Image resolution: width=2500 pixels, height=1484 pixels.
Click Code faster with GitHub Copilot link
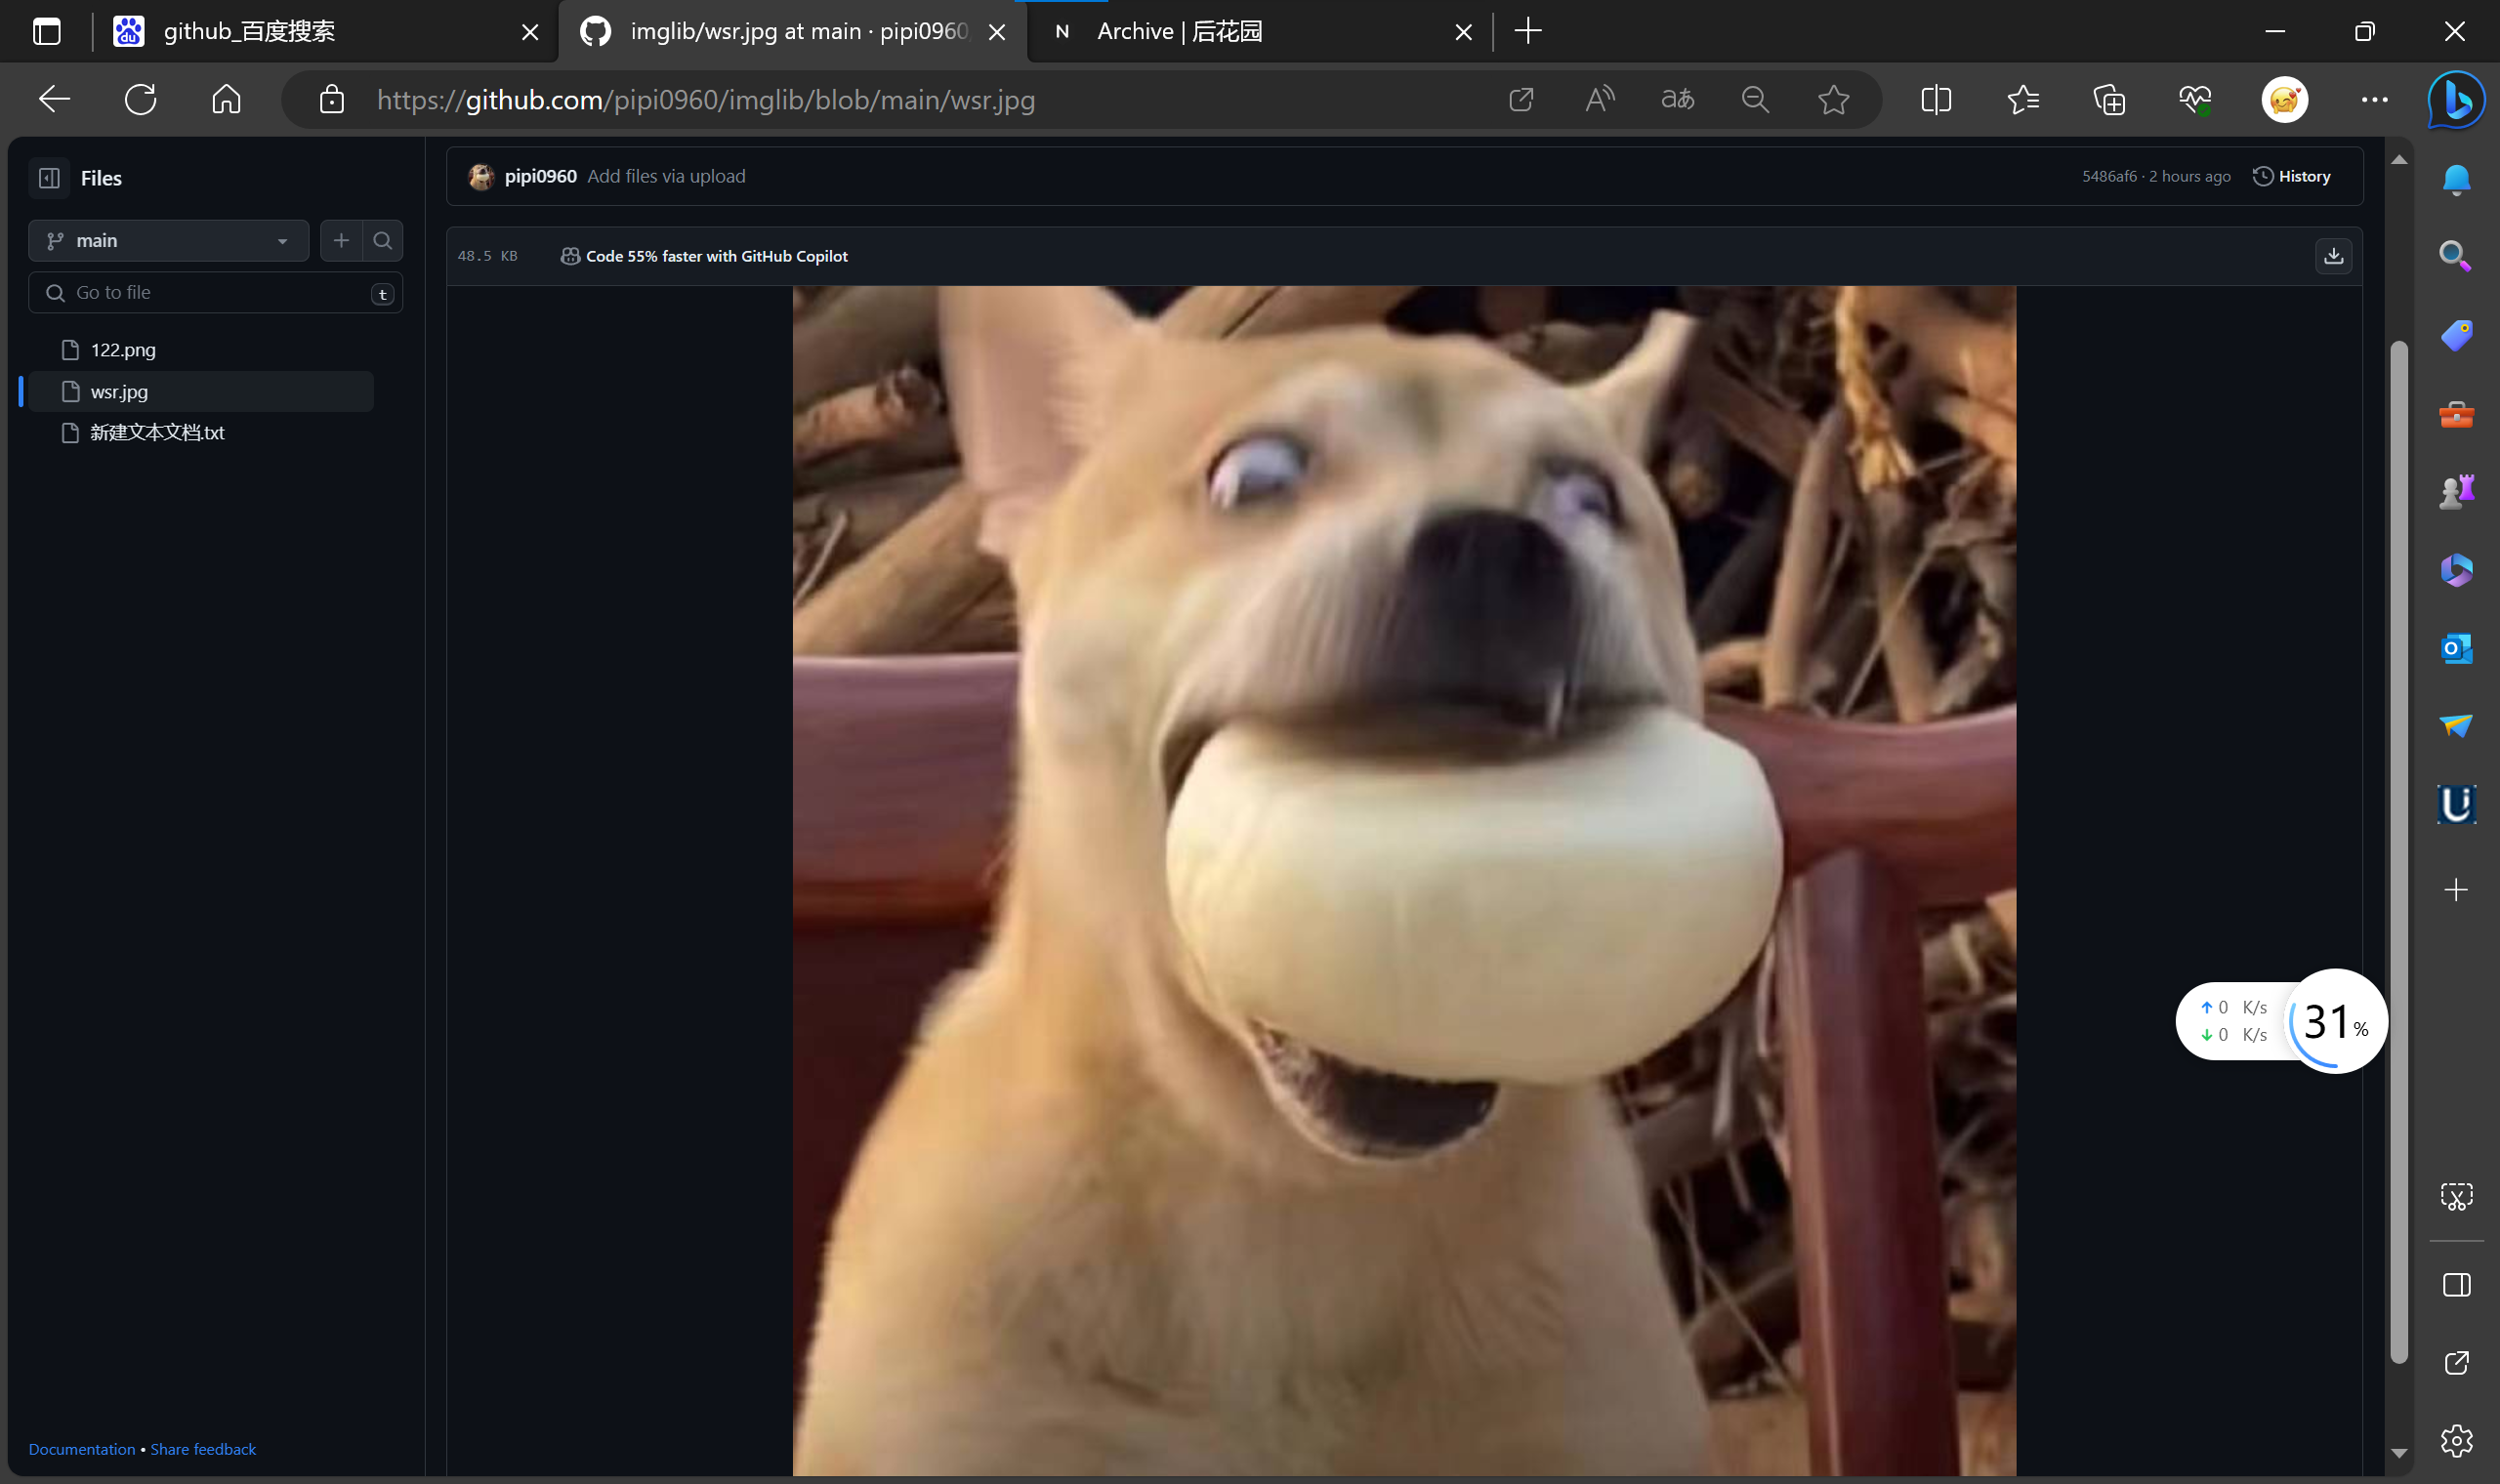pos(716,256)
